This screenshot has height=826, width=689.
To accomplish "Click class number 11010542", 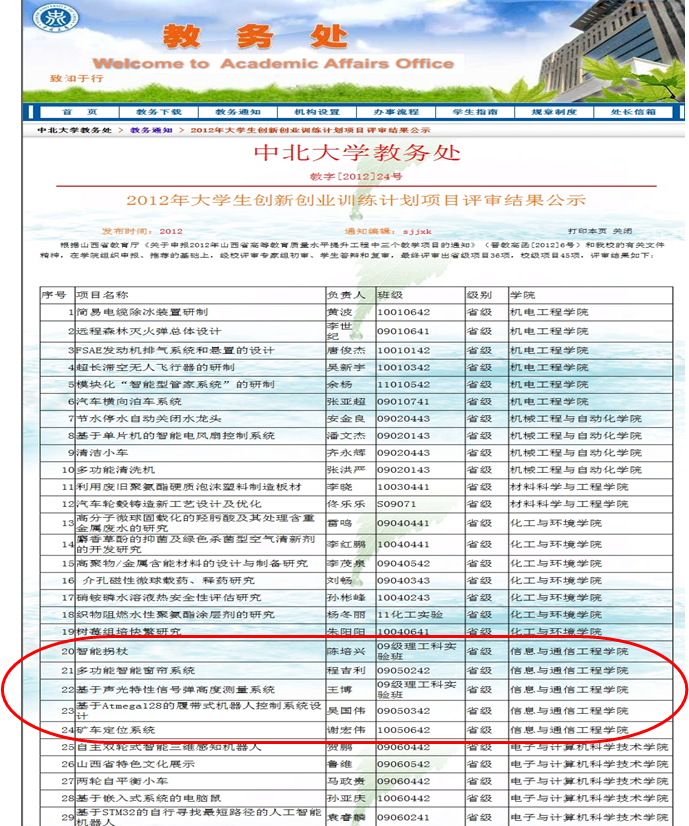I will [x=403, y=385].
